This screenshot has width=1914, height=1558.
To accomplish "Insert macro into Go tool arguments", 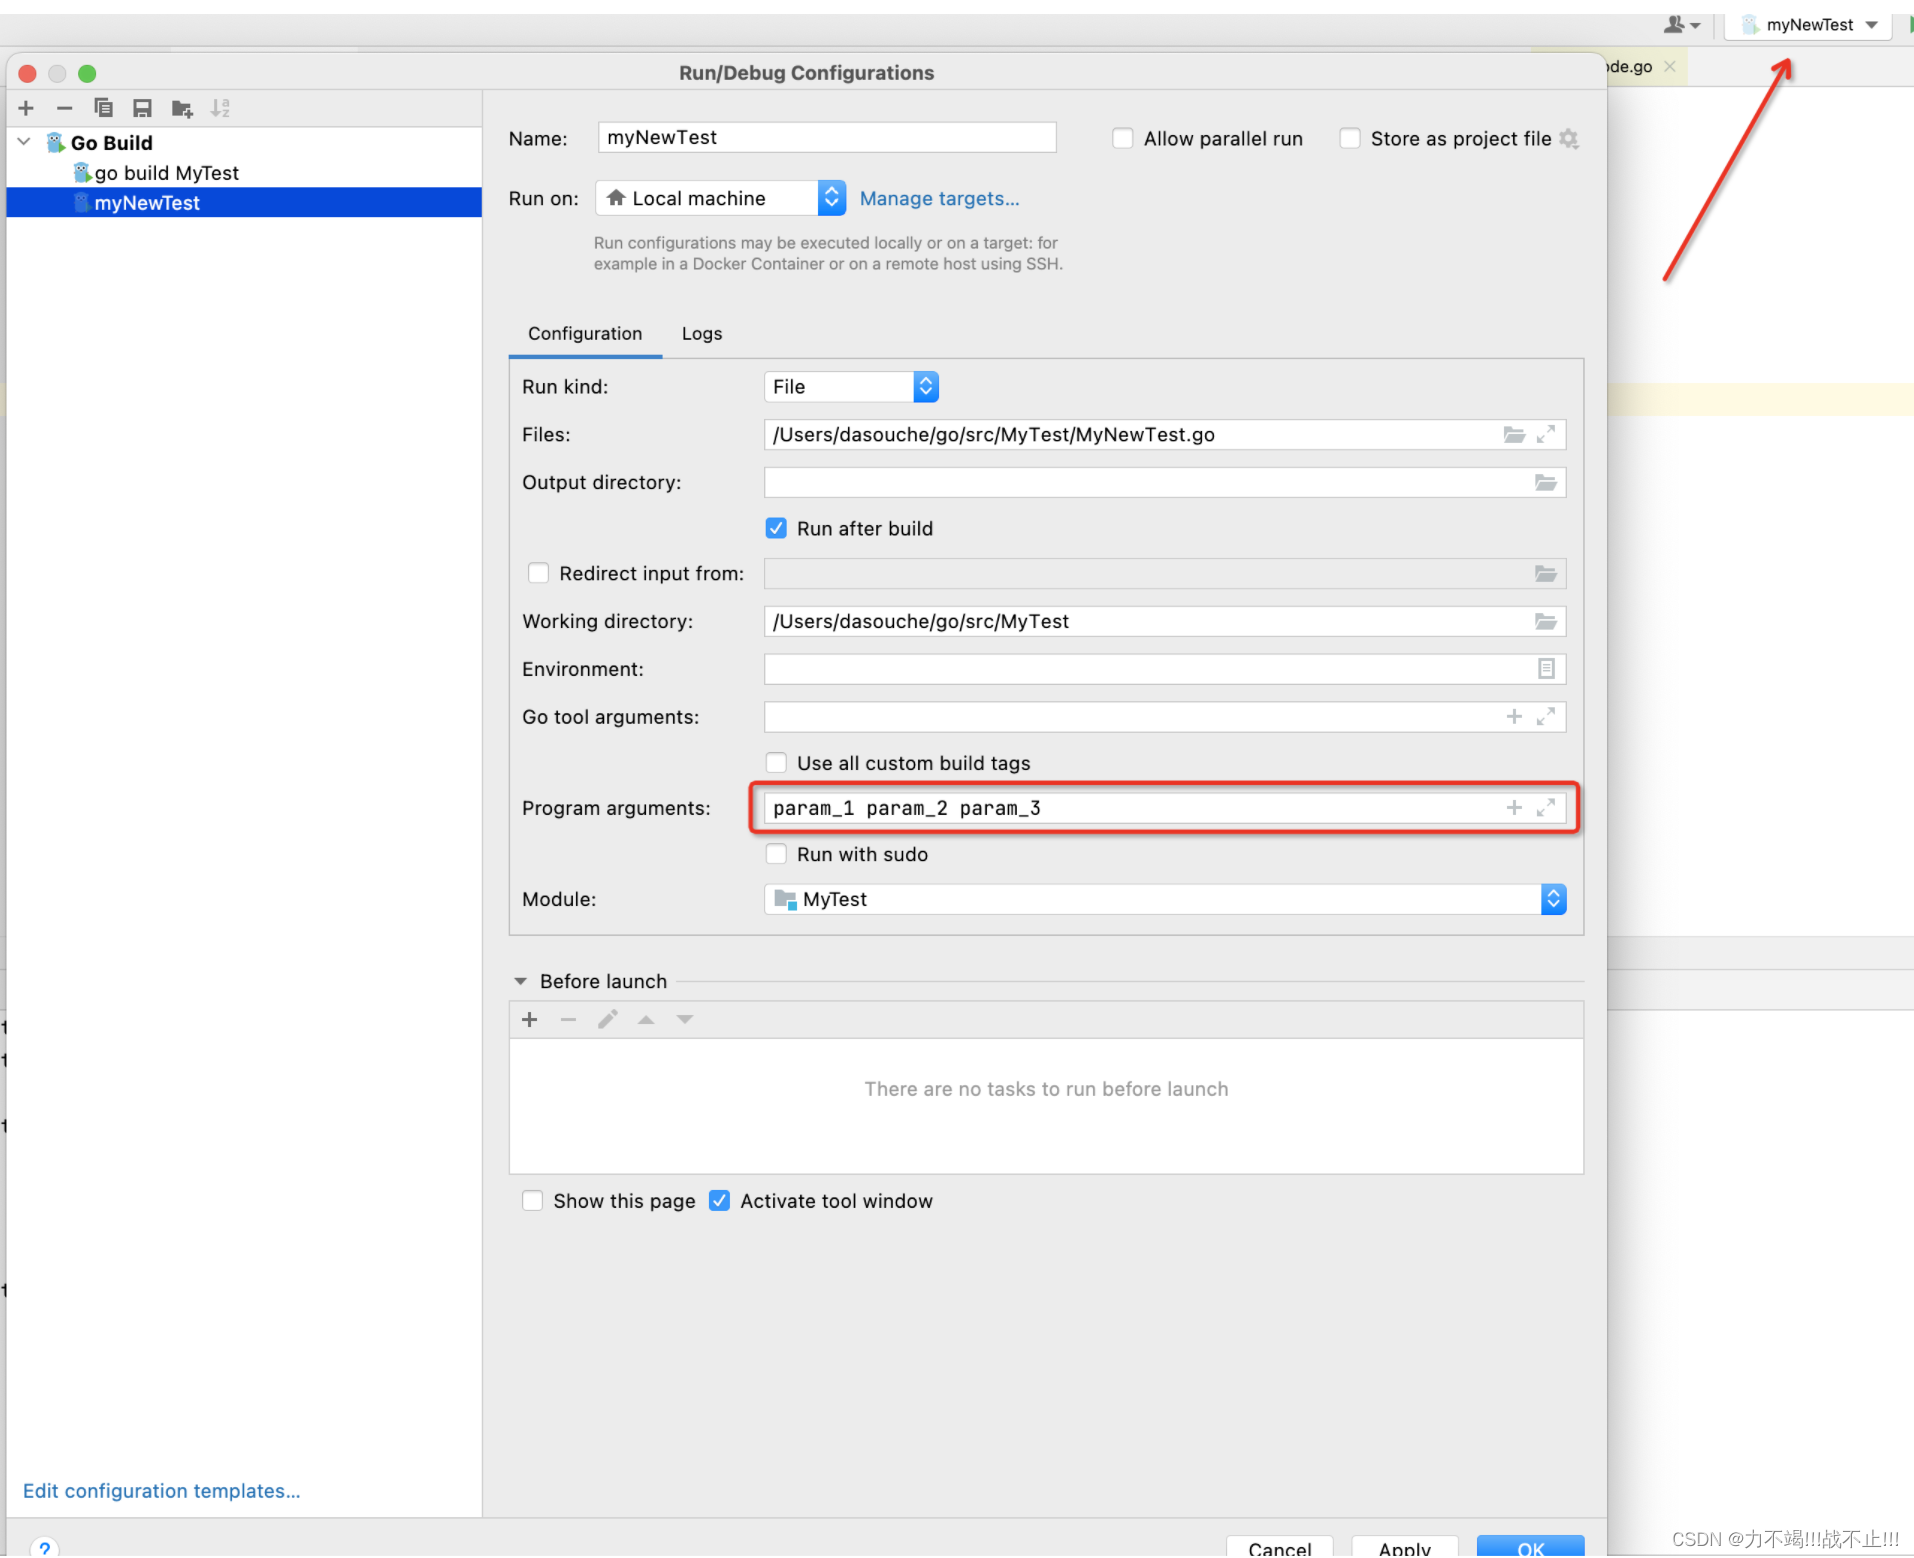I will pos(1514,717).
